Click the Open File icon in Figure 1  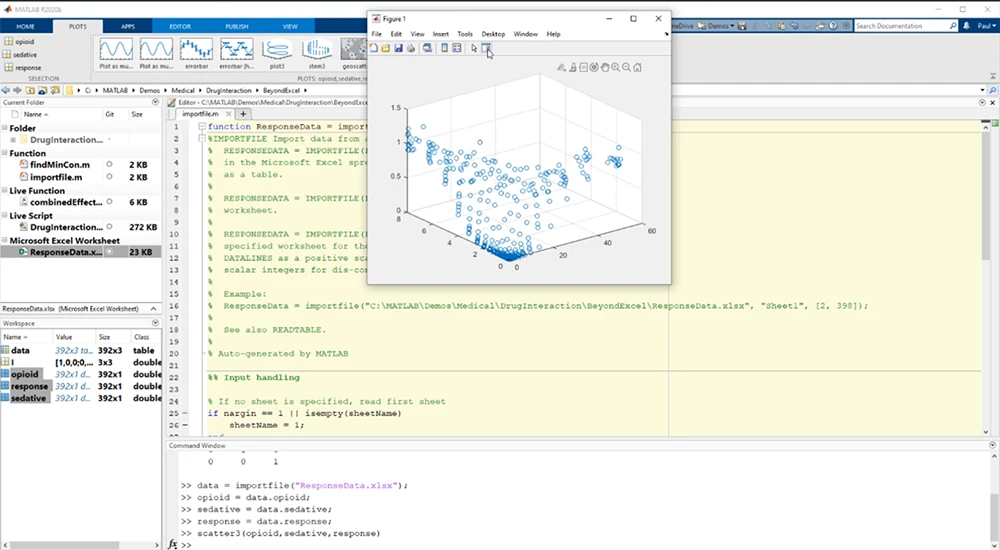pos(386,48)
